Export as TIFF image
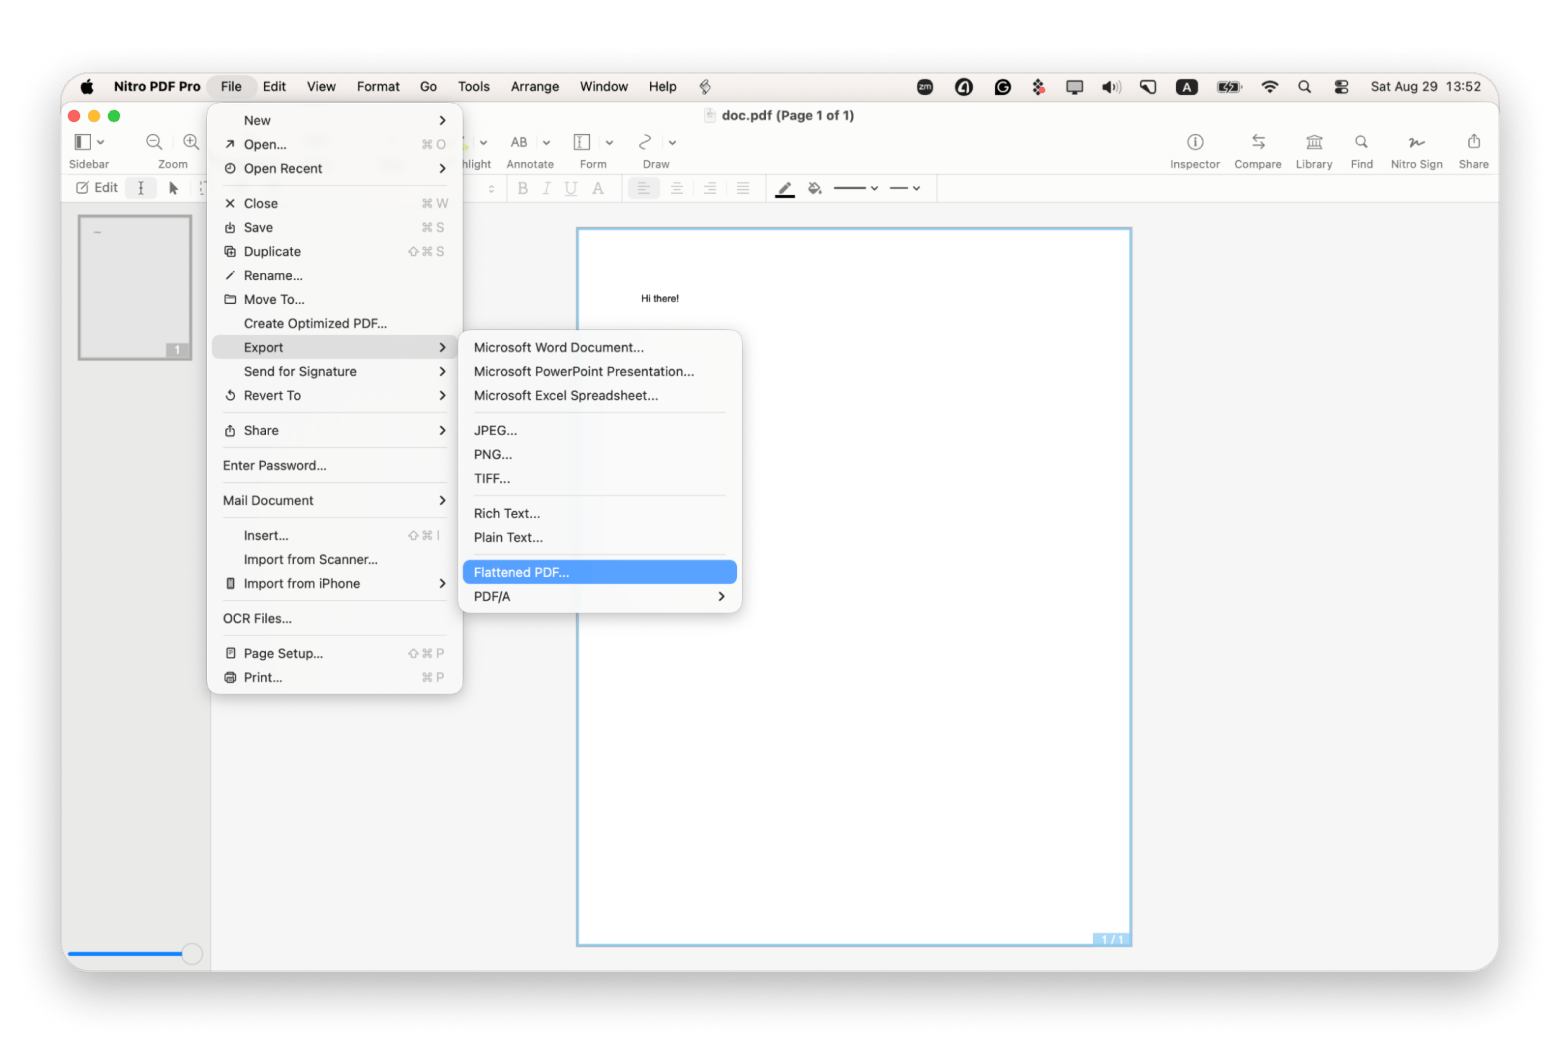Image resolution: width=1560 pixels, height=1052 pixels. [599, 478]
